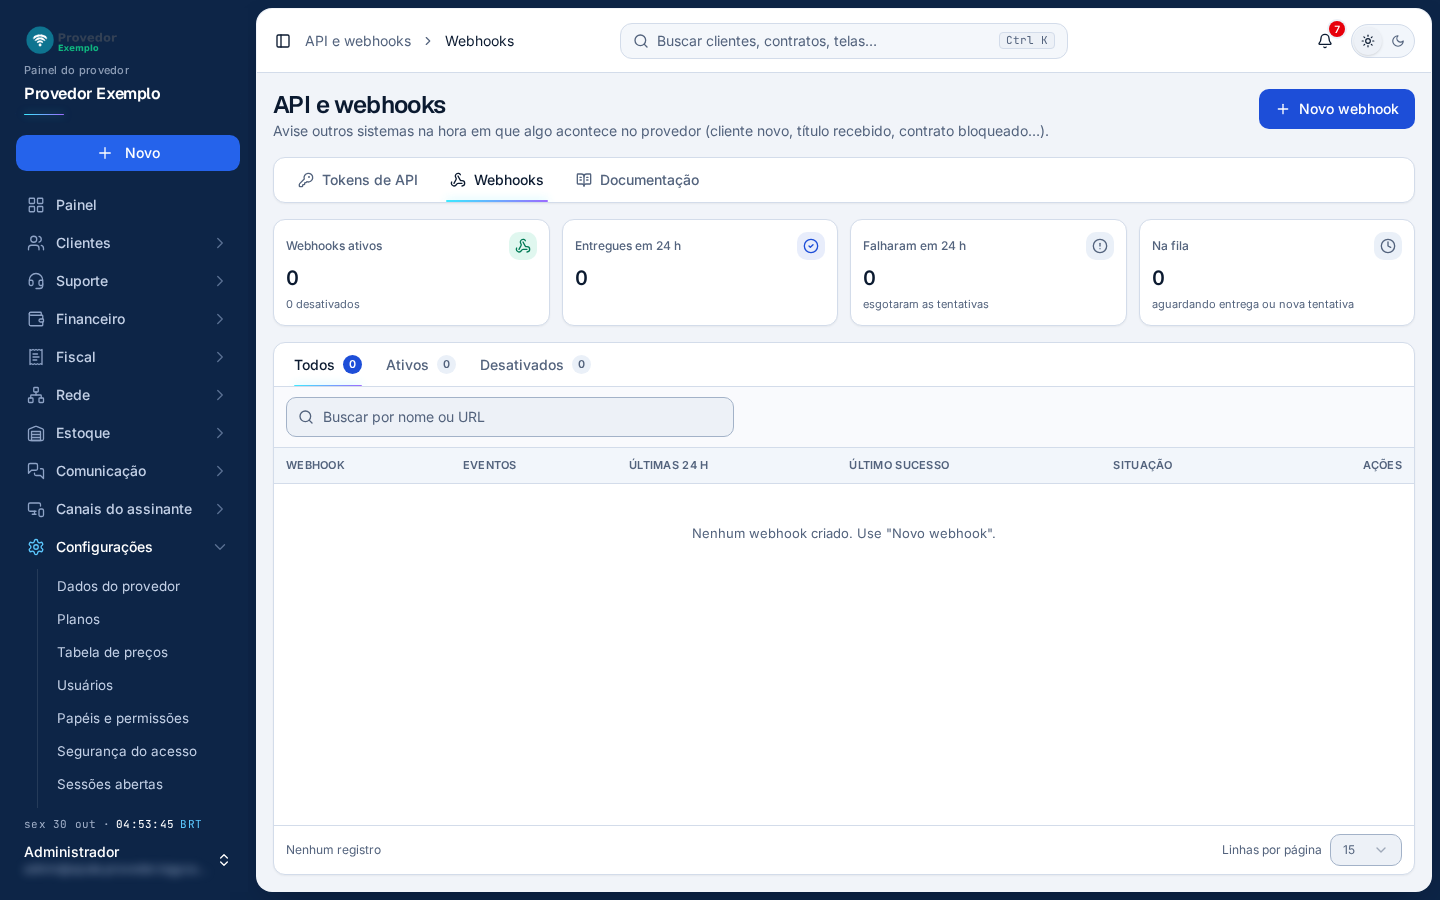Click the Suporte headset icon
The height and width of the screenshot is (900, 1440).
click(36, 281)
